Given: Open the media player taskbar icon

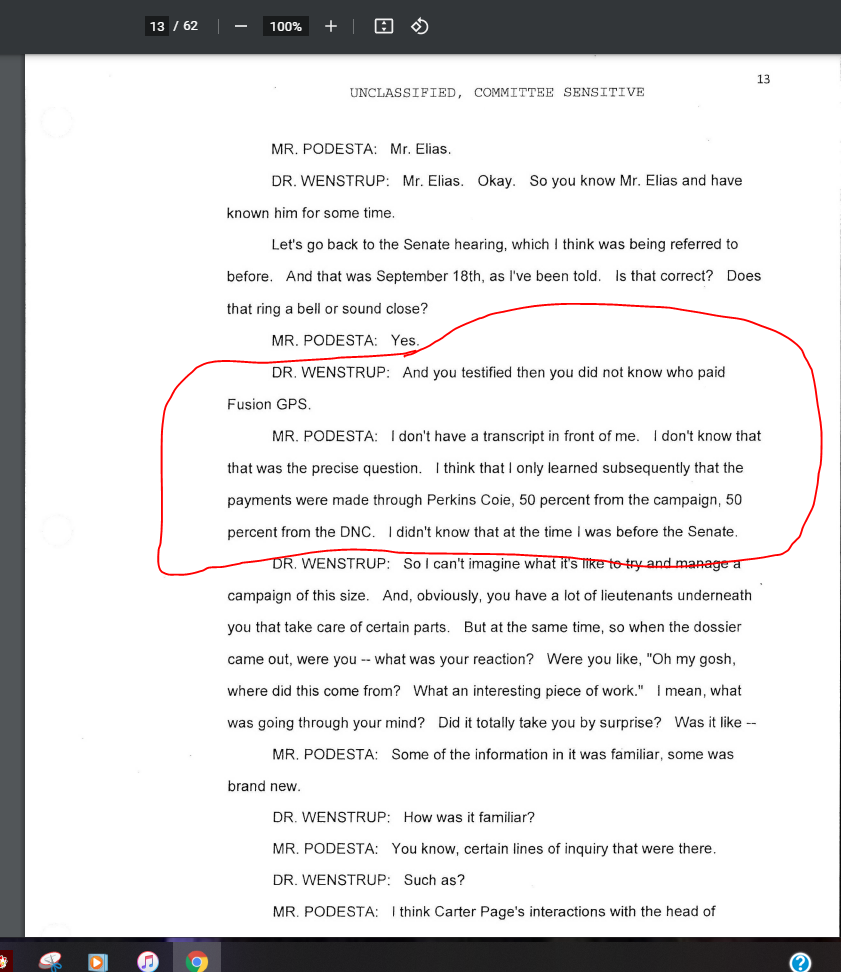Looking at the screenshot, I should pyautogui.click(x=97, y=961).
